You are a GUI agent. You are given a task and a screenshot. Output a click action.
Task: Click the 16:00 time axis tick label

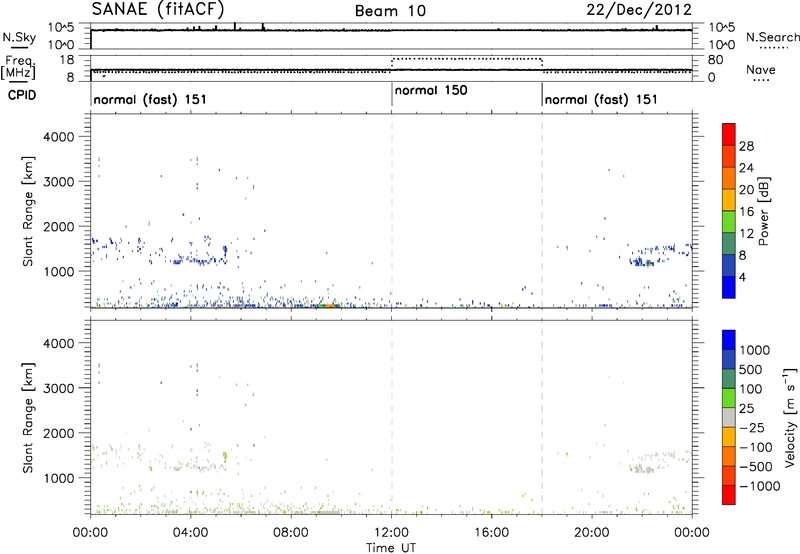click(491, 533)
